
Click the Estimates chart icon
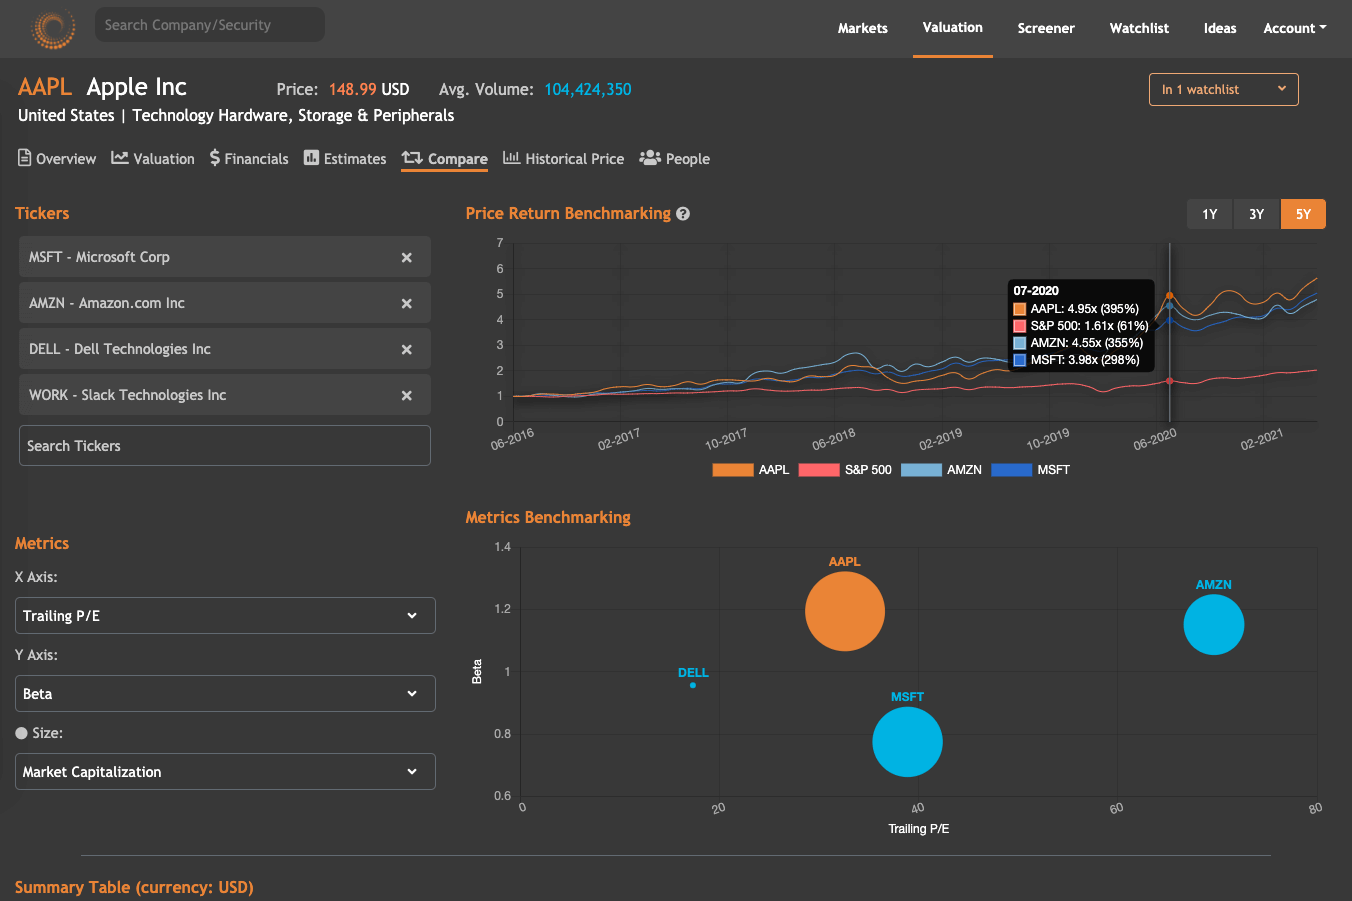(x=311, y=158)
